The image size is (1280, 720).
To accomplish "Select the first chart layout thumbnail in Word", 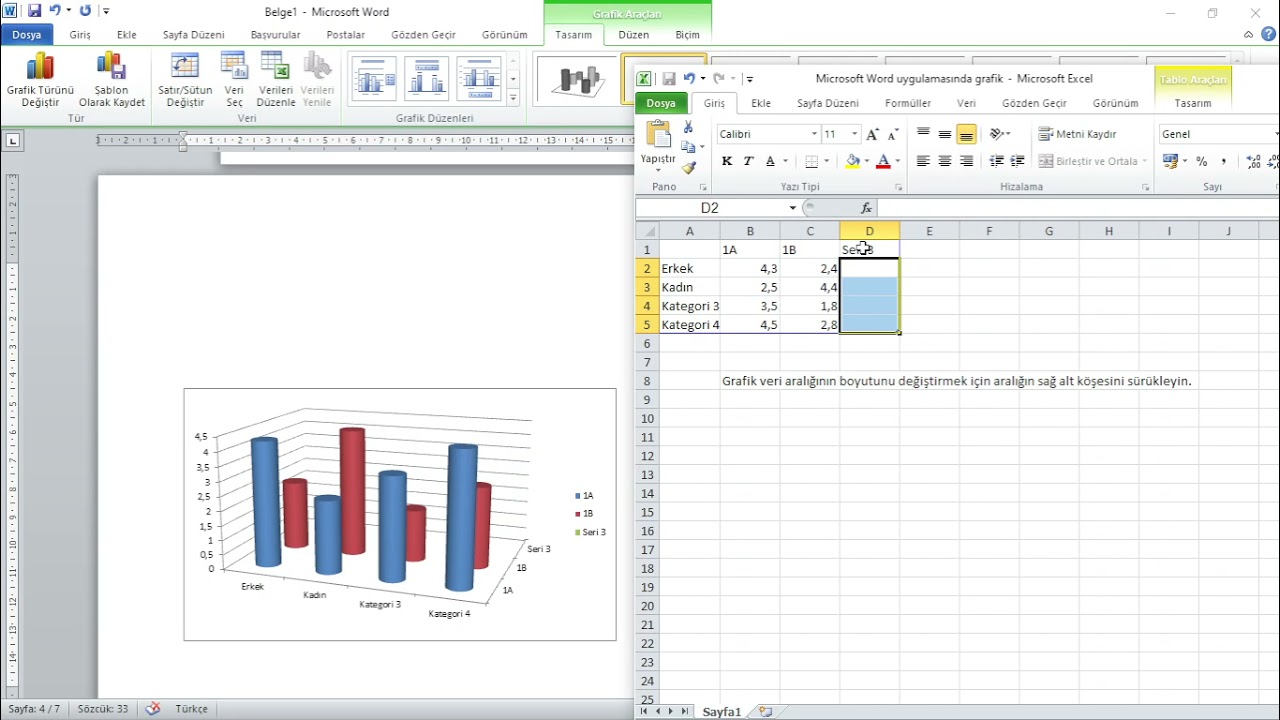I will (x=375, y=79).
